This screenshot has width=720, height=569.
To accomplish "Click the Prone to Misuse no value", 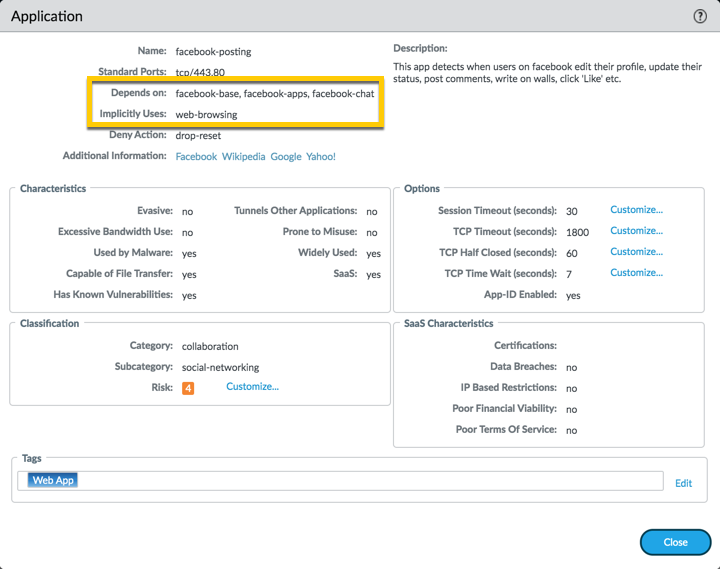I will pyautogui.click(x=371, y=232).
